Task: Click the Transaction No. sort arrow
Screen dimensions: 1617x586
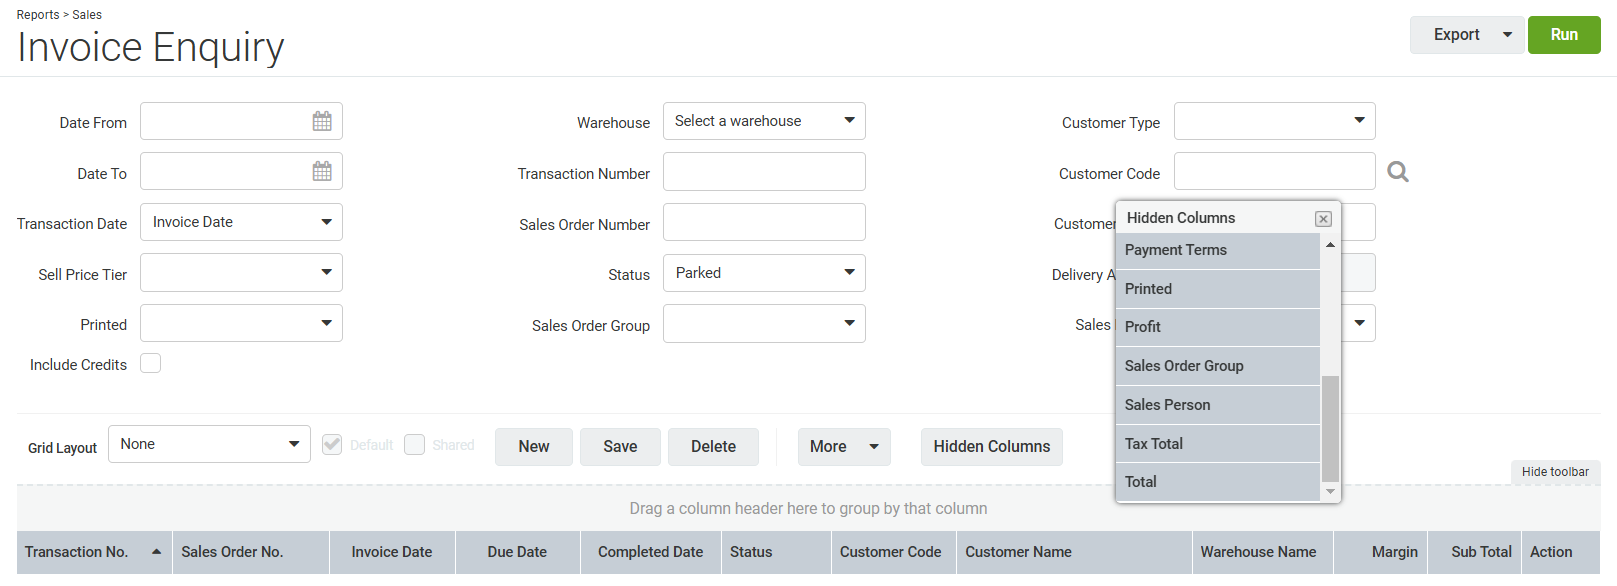Action: tap(156, 552)
